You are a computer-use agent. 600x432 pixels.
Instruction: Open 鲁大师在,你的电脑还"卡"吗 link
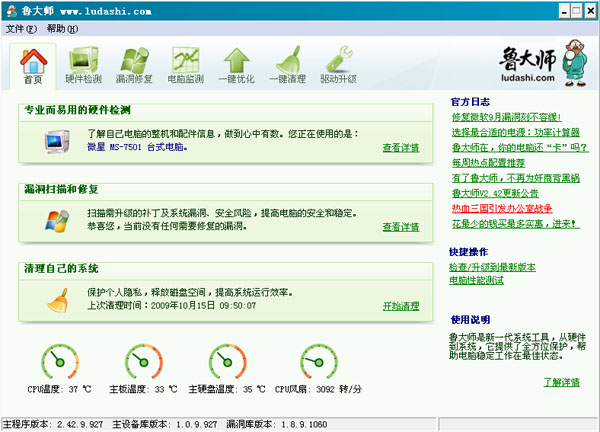click(520, 148)
